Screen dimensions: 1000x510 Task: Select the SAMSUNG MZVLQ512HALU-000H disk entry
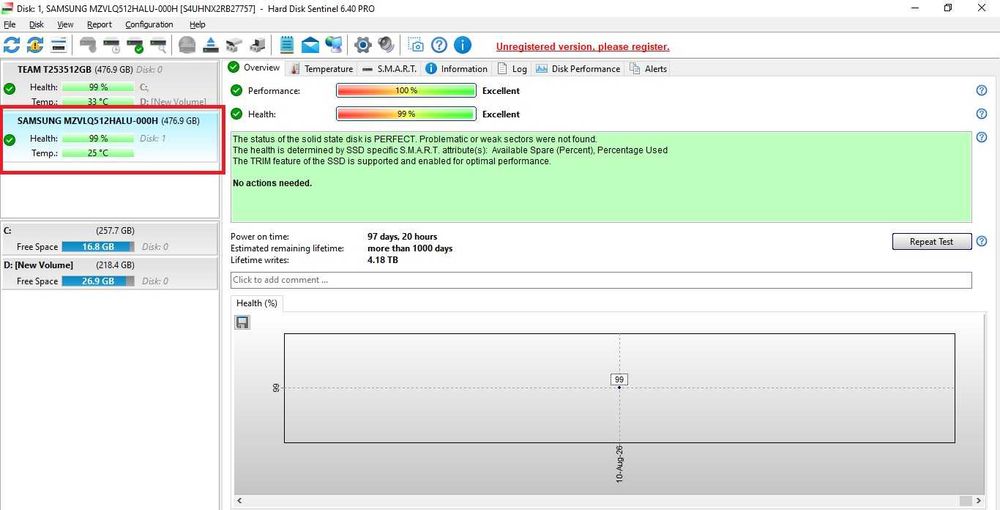click(x=110, y=137)
